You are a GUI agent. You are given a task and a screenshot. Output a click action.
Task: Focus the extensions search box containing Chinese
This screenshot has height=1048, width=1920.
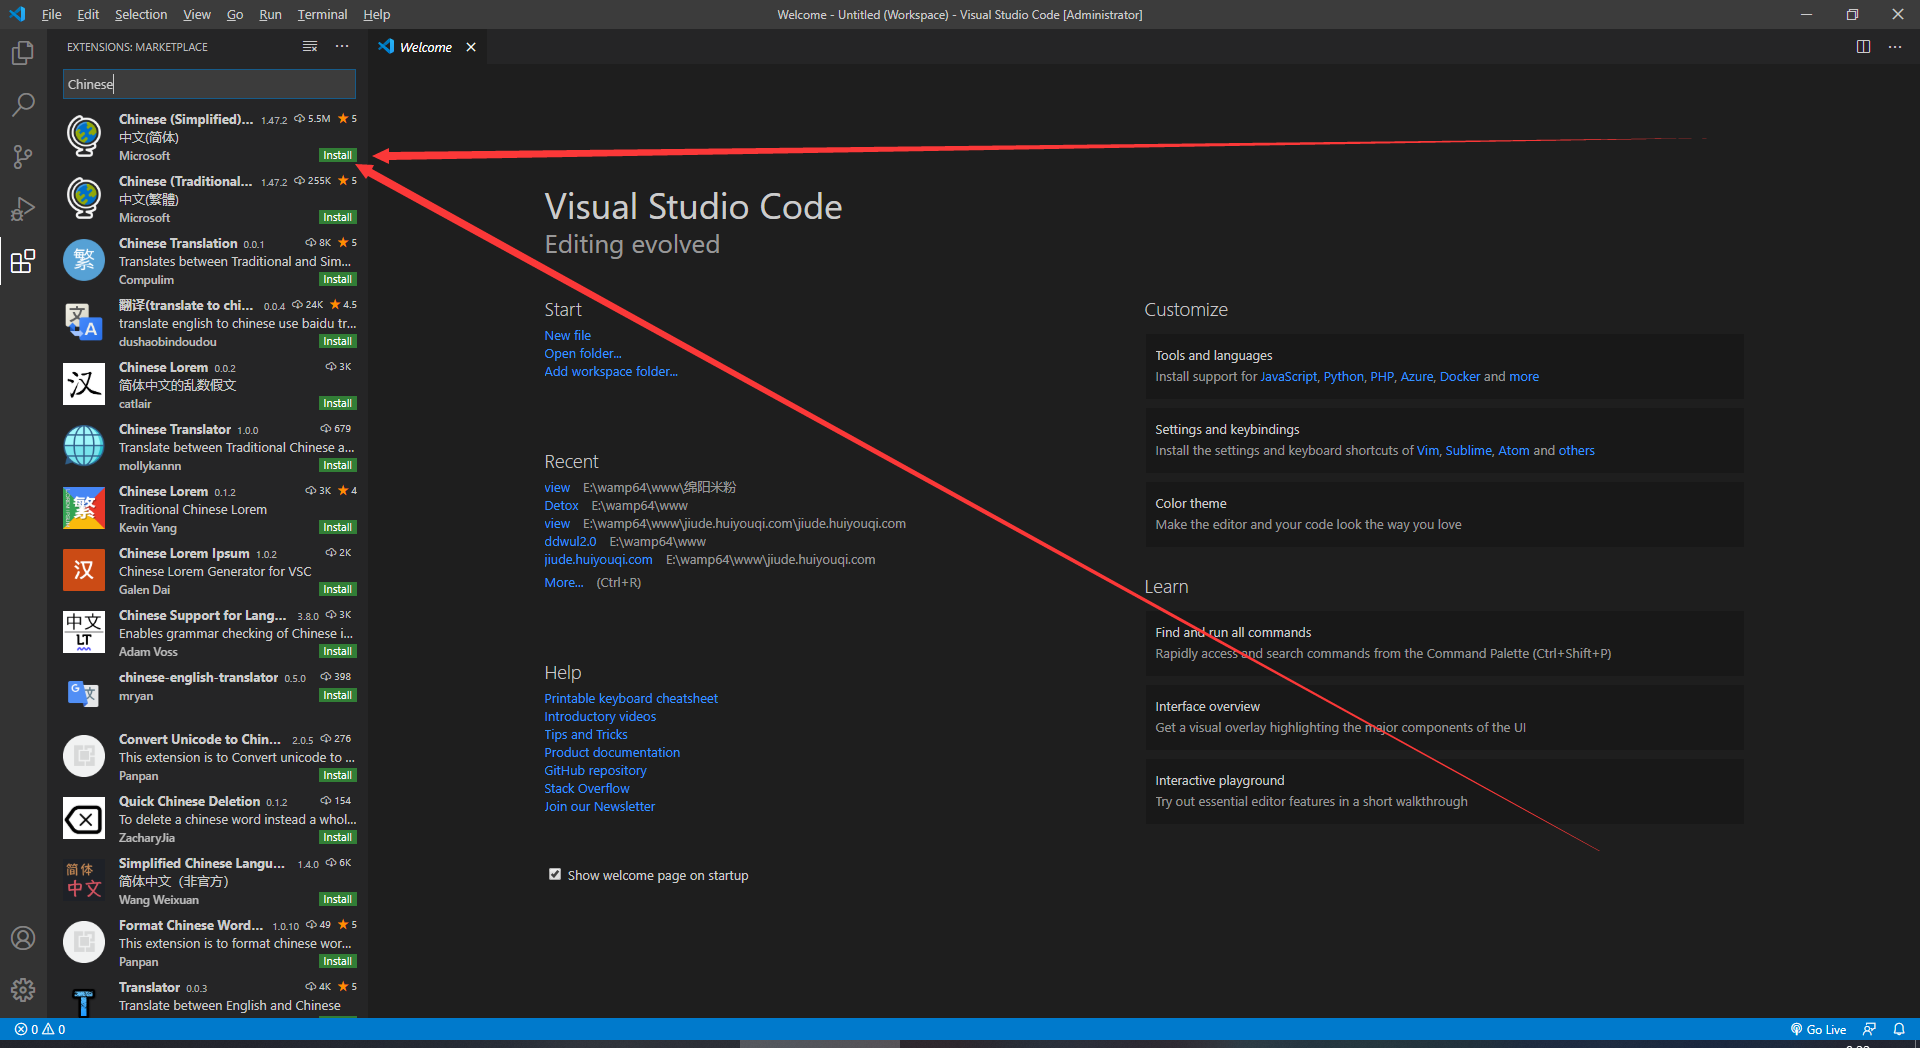coord(209,84)
